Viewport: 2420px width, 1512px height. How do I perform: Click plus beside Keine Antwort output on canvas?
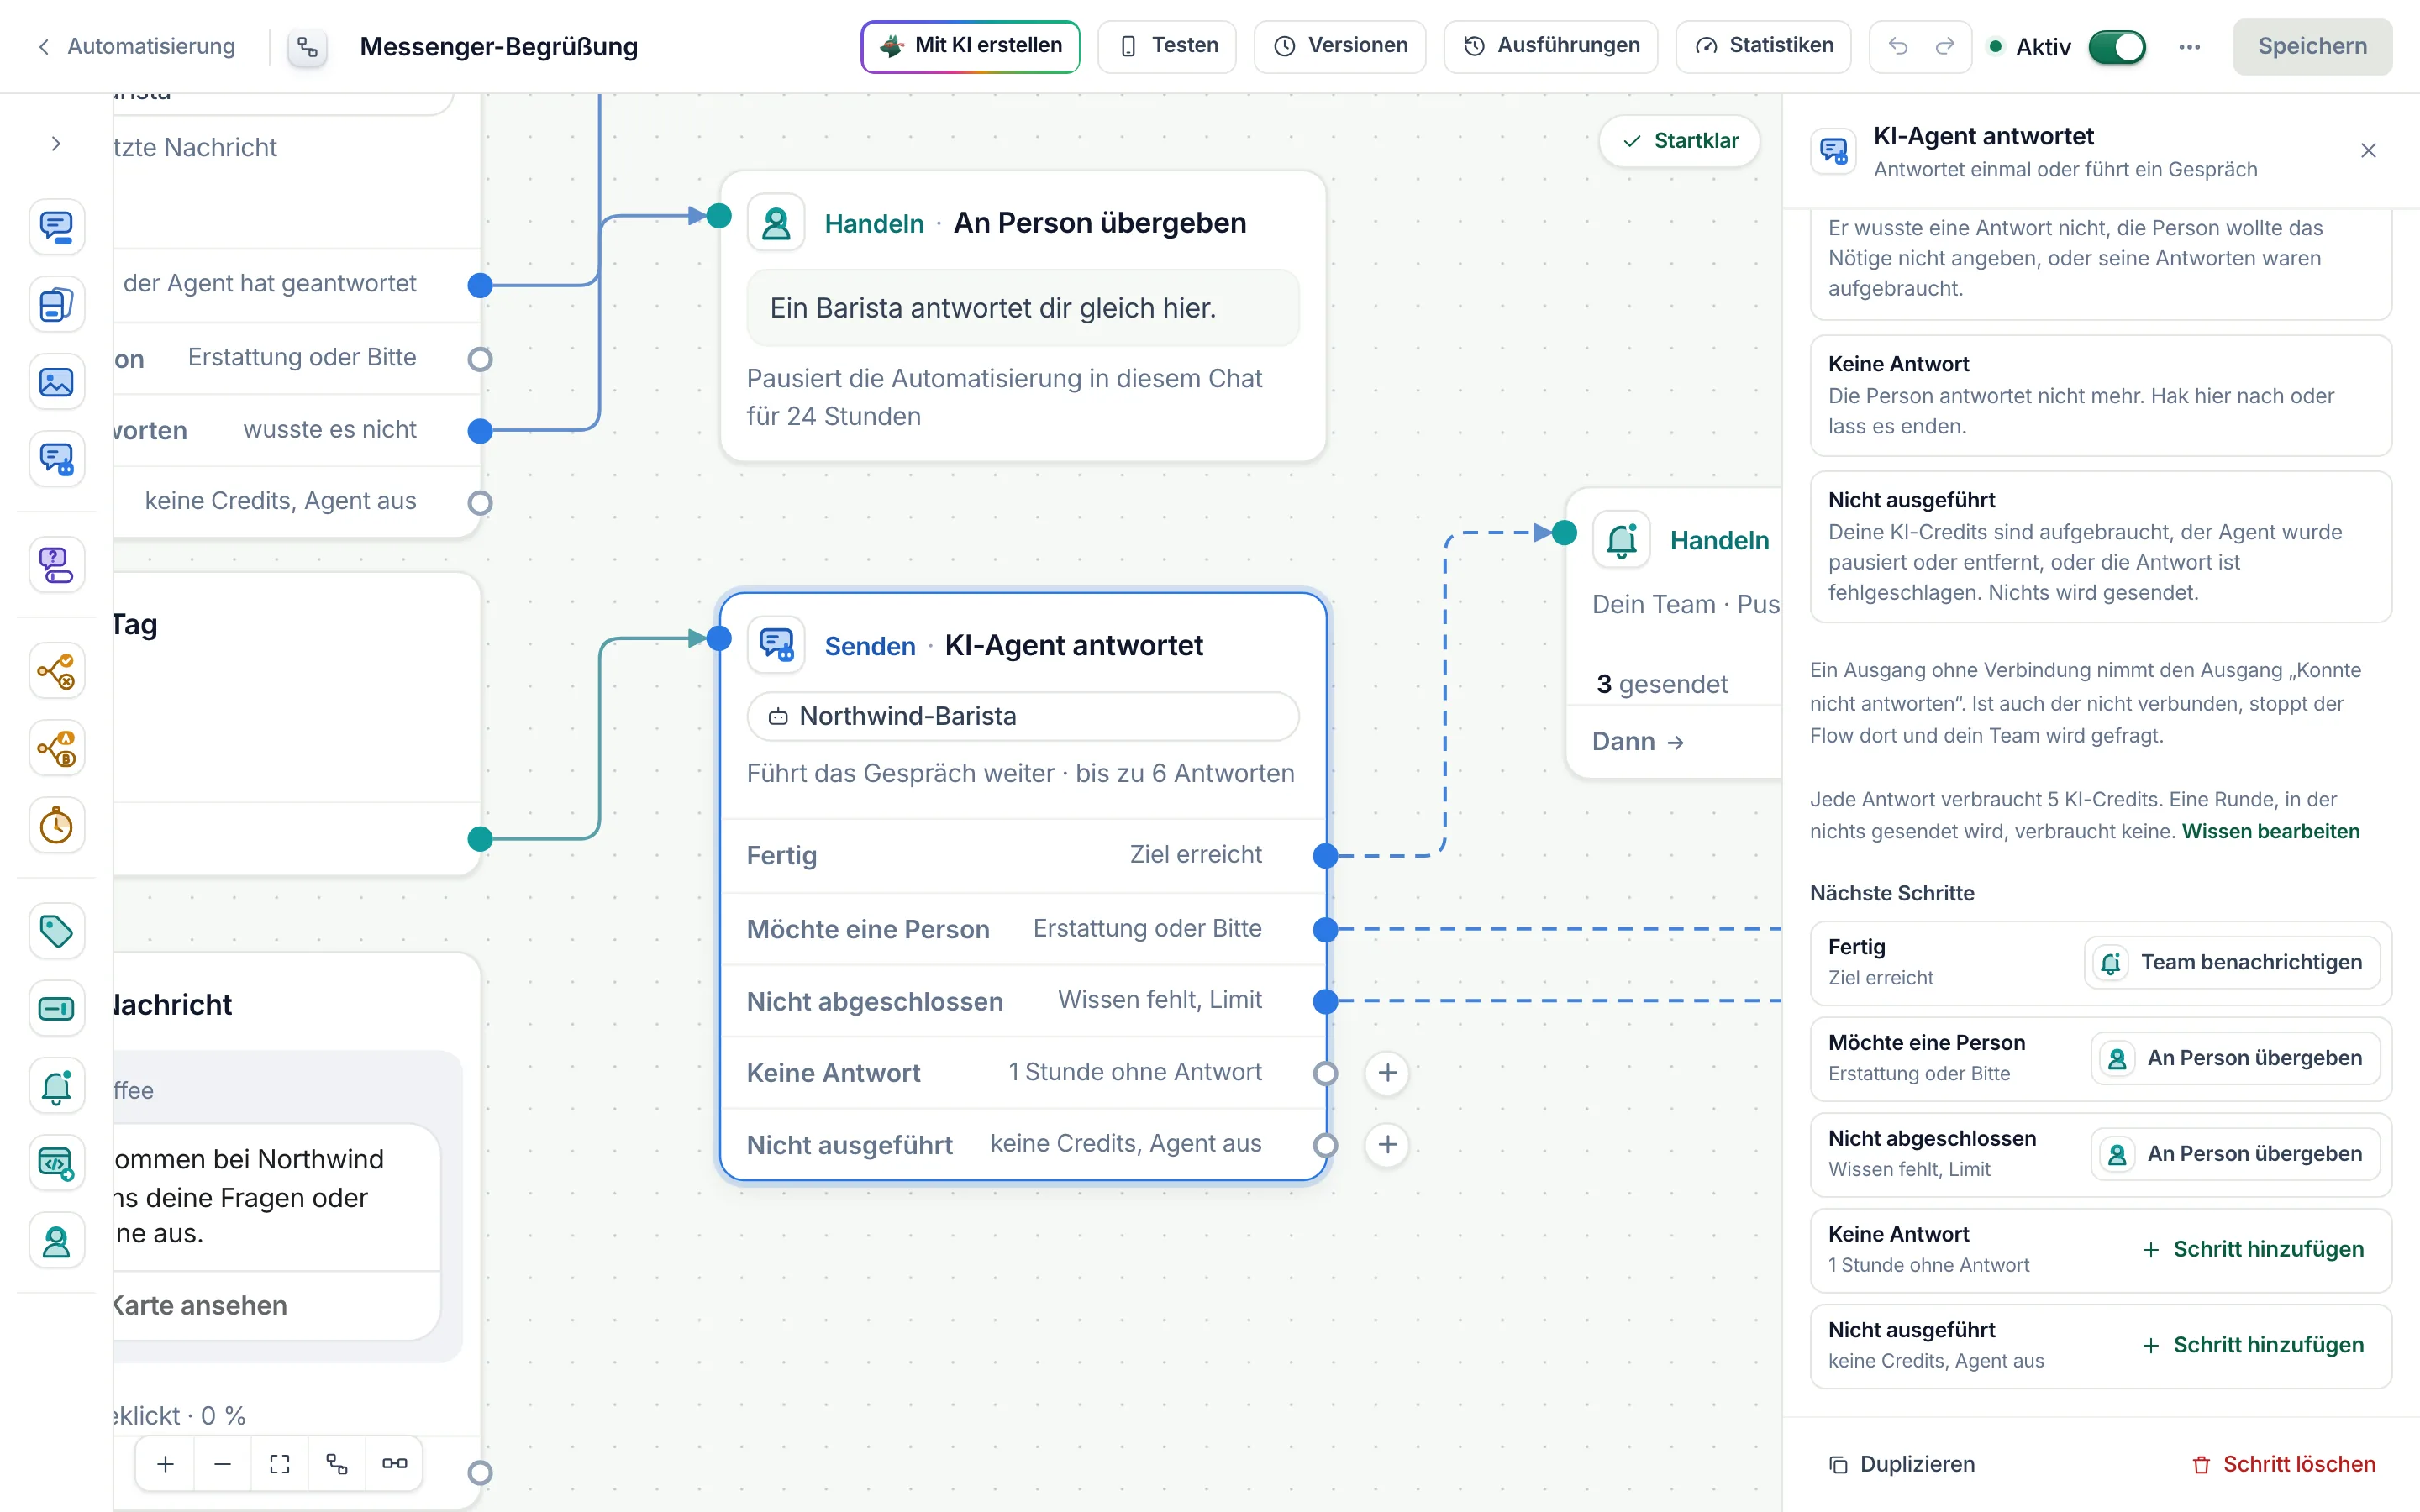pyautogui.click(x=1388, y=1074)
